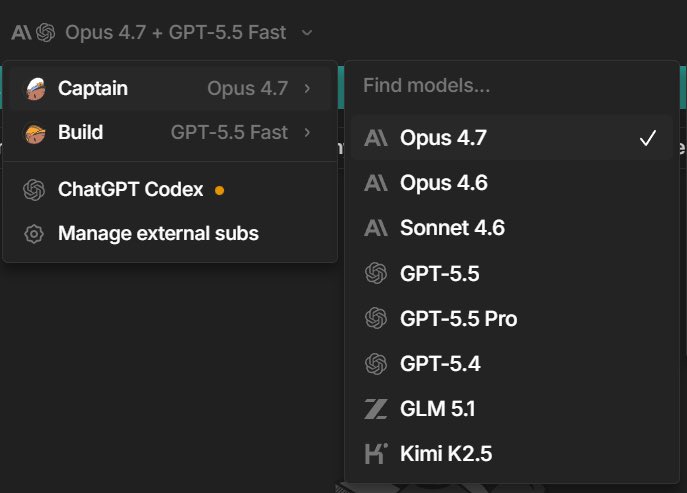Expand the Captain row chevron

point(307,89)
